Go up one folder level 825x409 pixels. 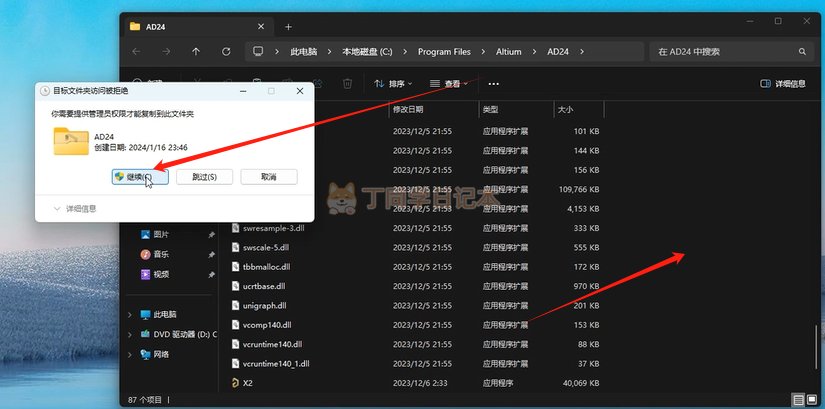point(196,52)
